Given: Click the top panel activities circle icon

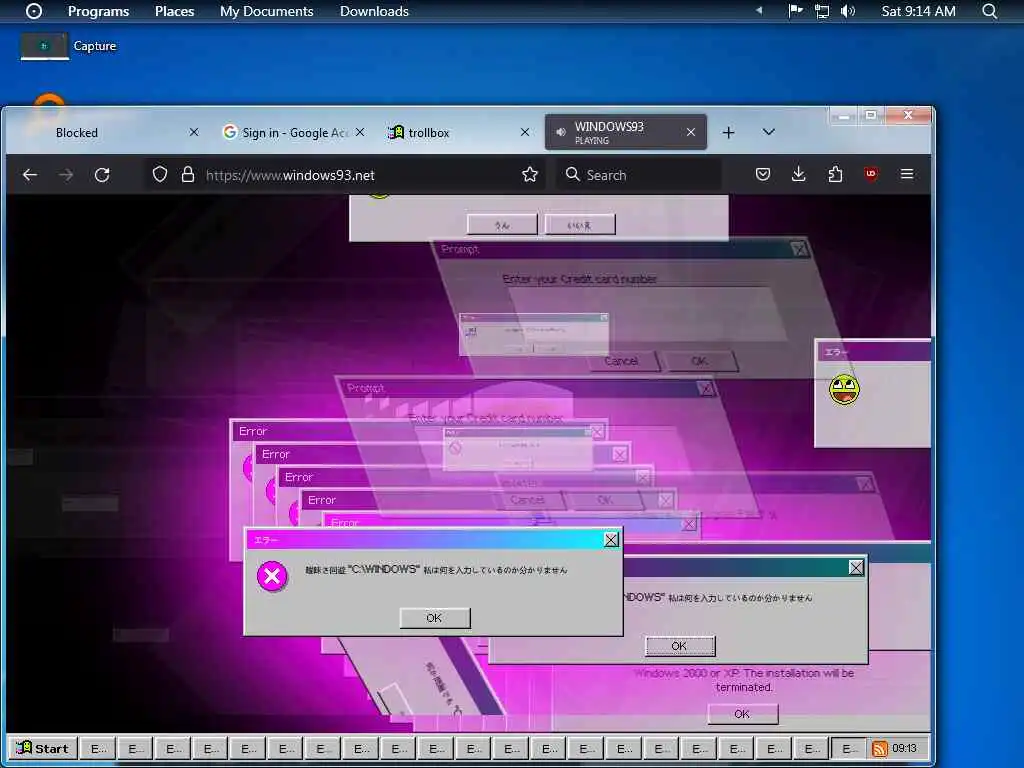Looking at the screenshot, I should tap(34, 11).
